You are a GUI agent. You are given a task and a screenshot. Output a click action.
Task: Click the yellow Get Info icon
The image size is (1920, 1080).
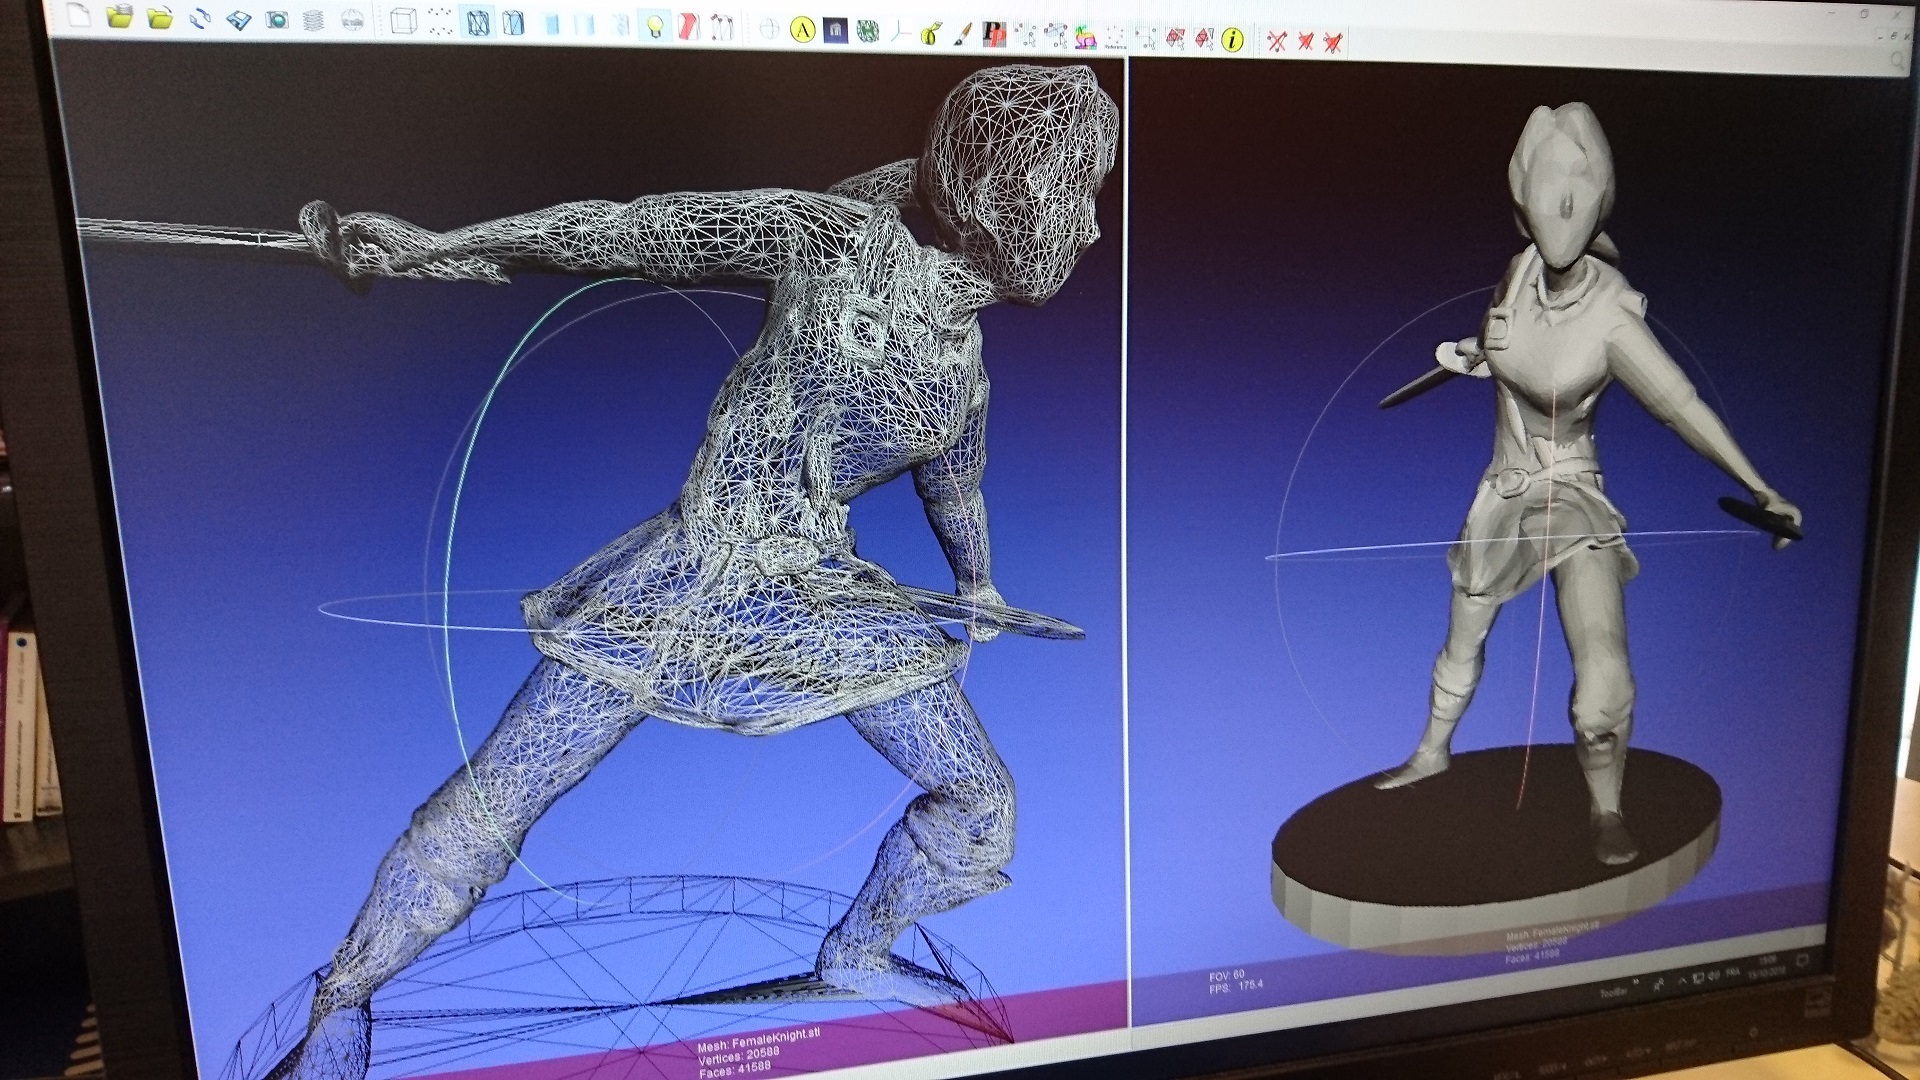[1233, 40]
